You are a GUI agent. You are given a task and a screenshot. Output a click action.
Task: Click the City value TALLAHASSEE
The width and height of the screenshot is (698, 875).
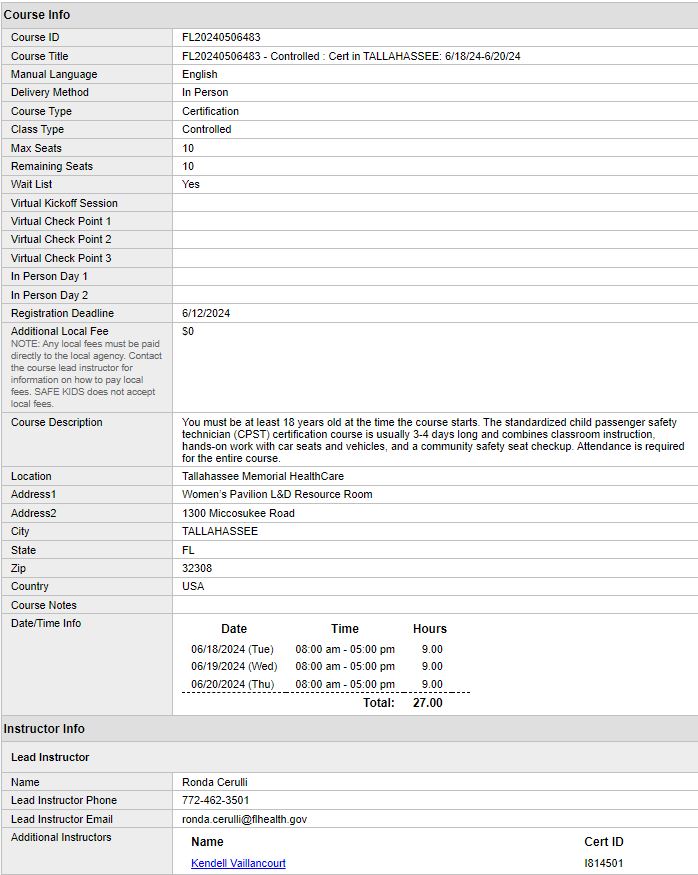tap(220, 531)
